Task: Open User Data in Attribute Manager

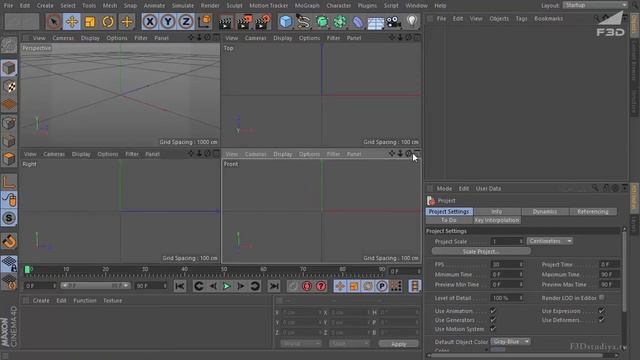Action: click(x=488, y=189)
